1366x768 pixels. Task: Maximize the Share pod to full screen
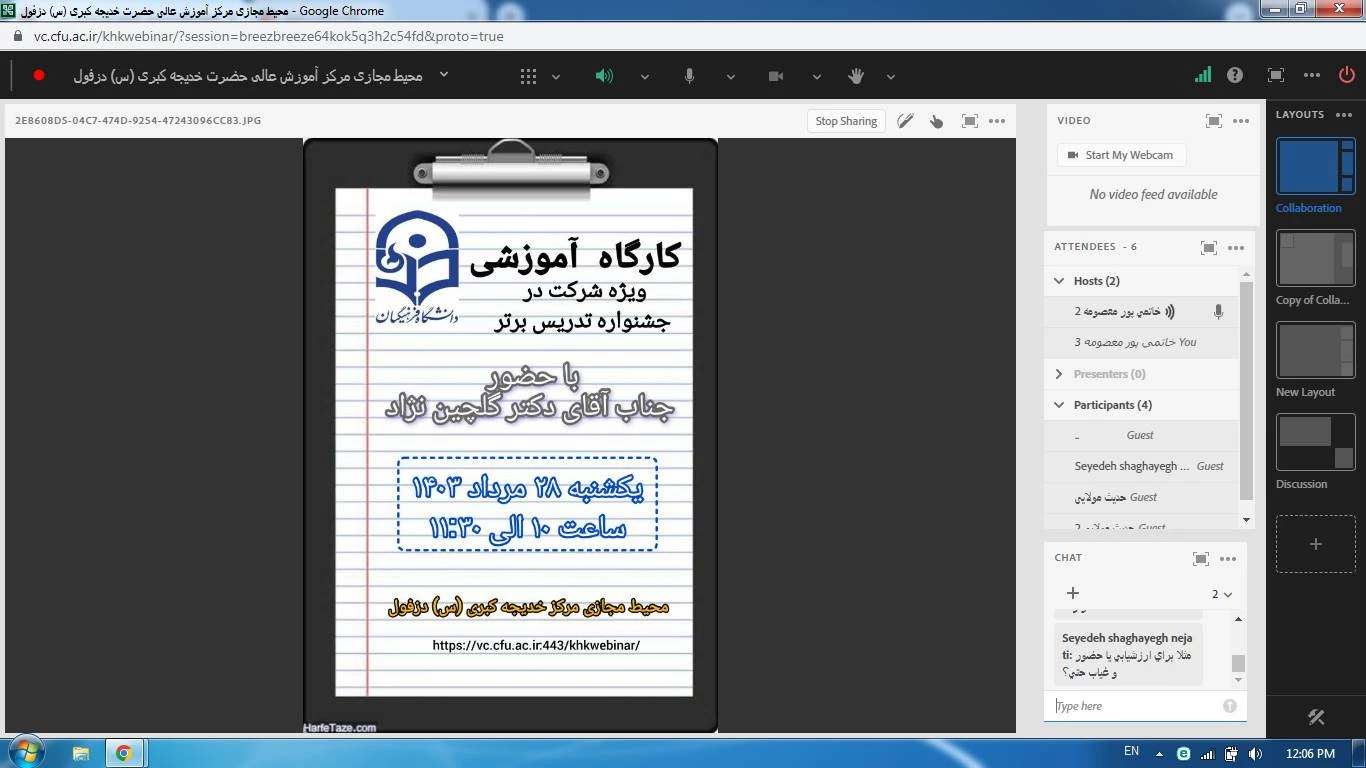click(969, 121)
